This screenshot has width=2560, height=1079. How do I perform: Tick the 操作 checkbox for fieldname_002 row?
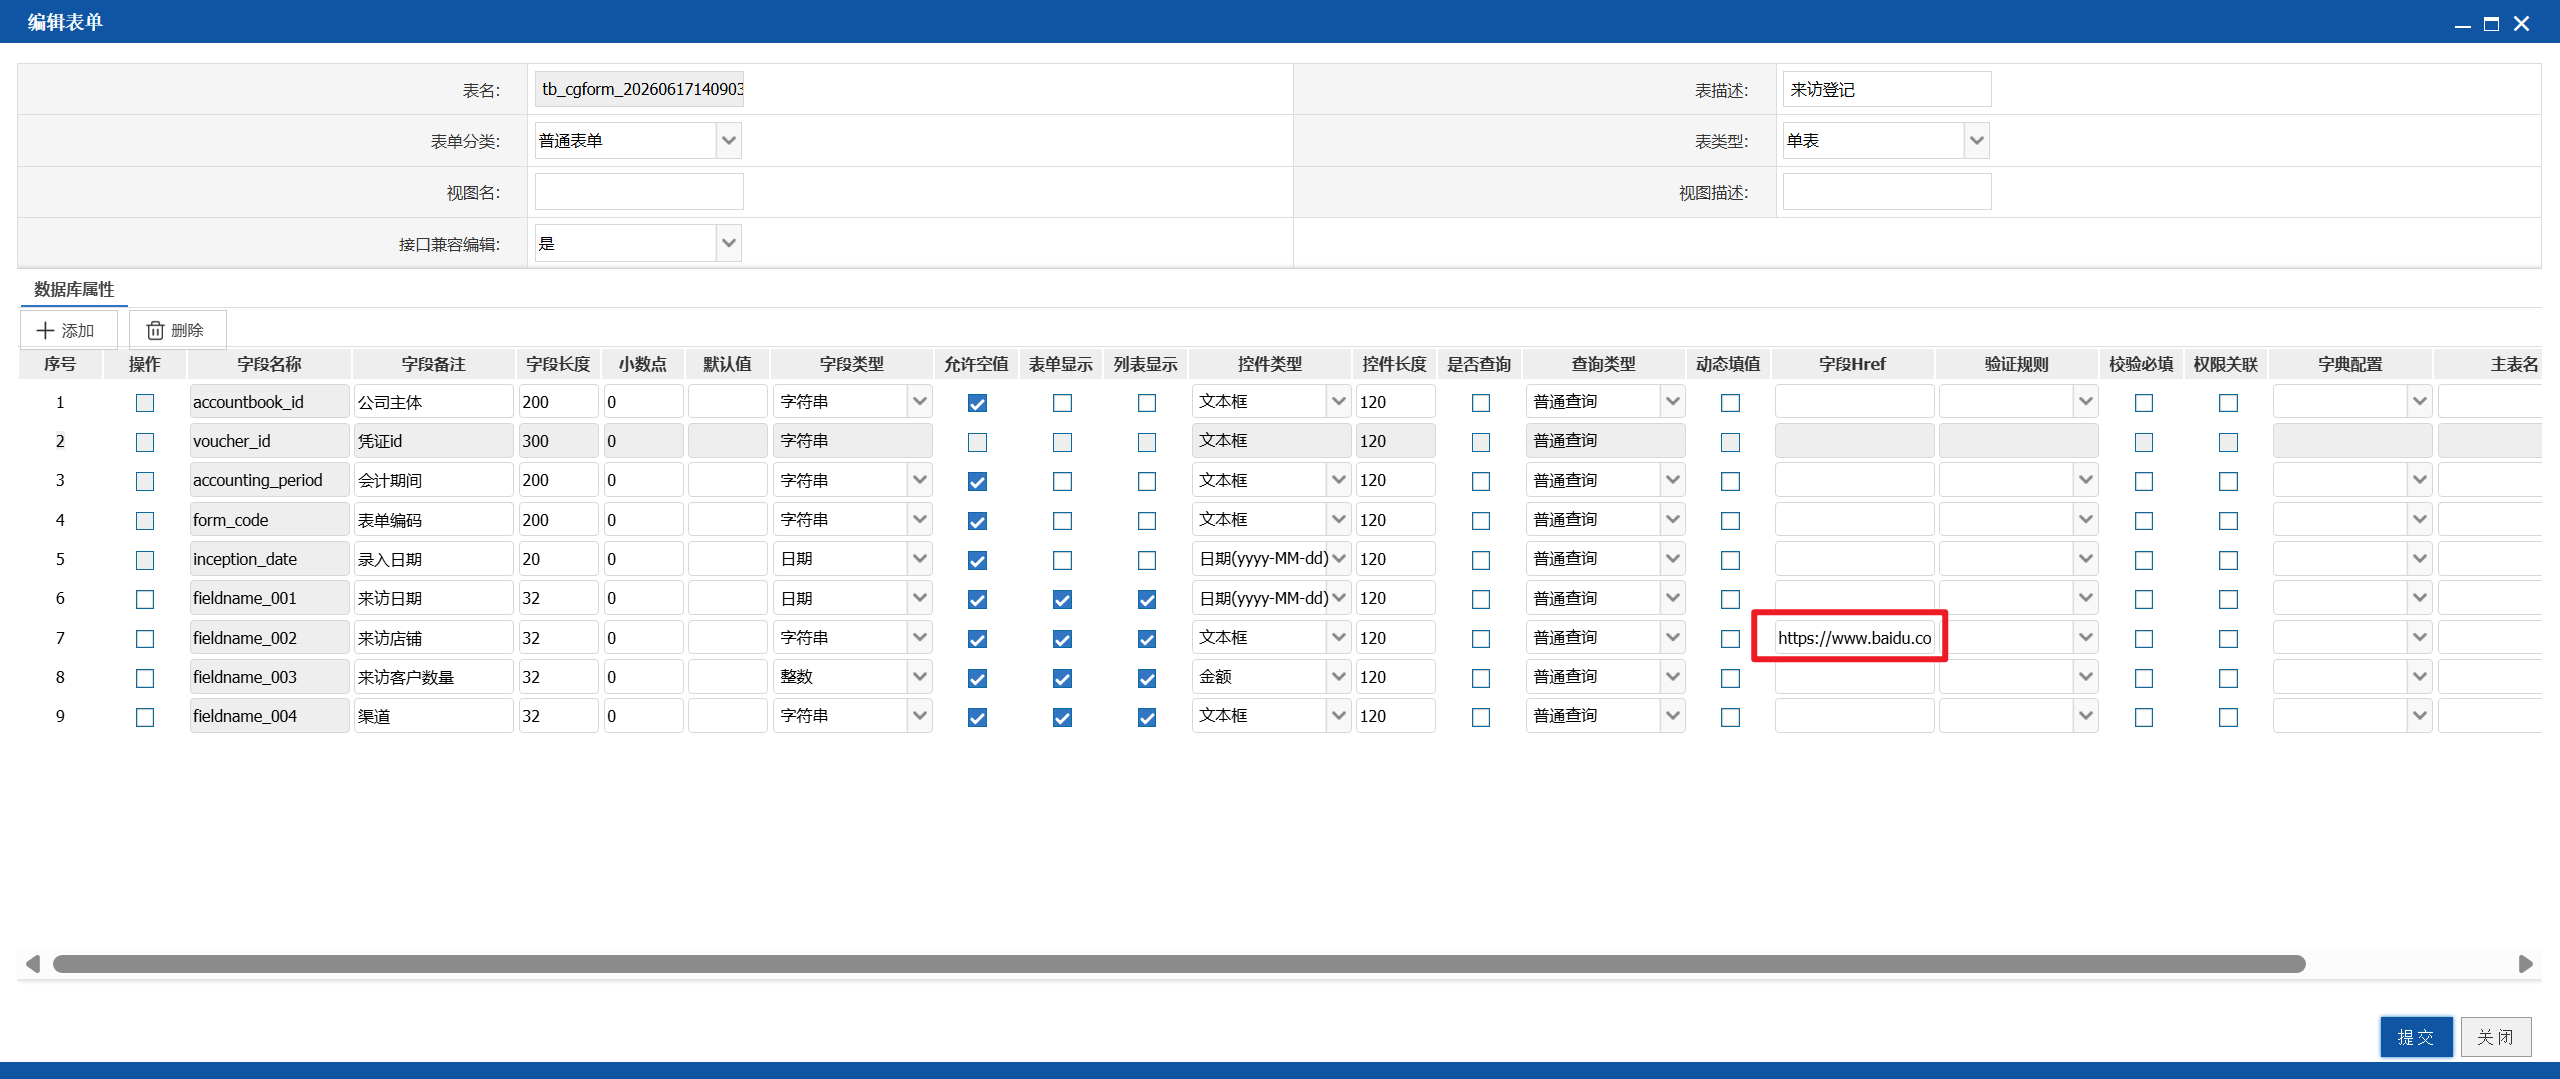(145, 639)
